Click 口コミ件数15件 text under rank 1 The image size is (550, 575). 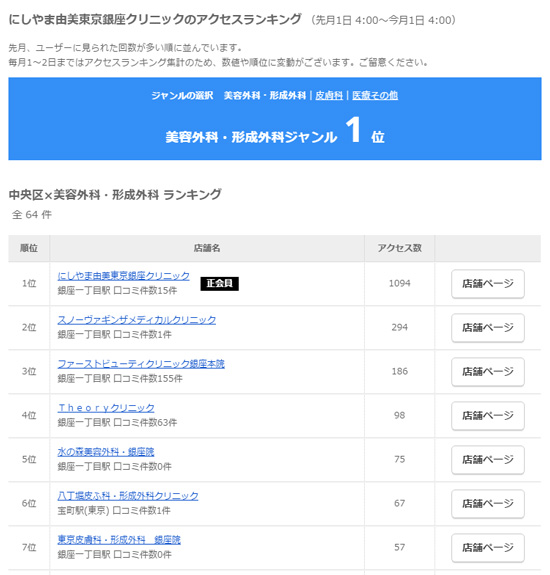[145, 290]
